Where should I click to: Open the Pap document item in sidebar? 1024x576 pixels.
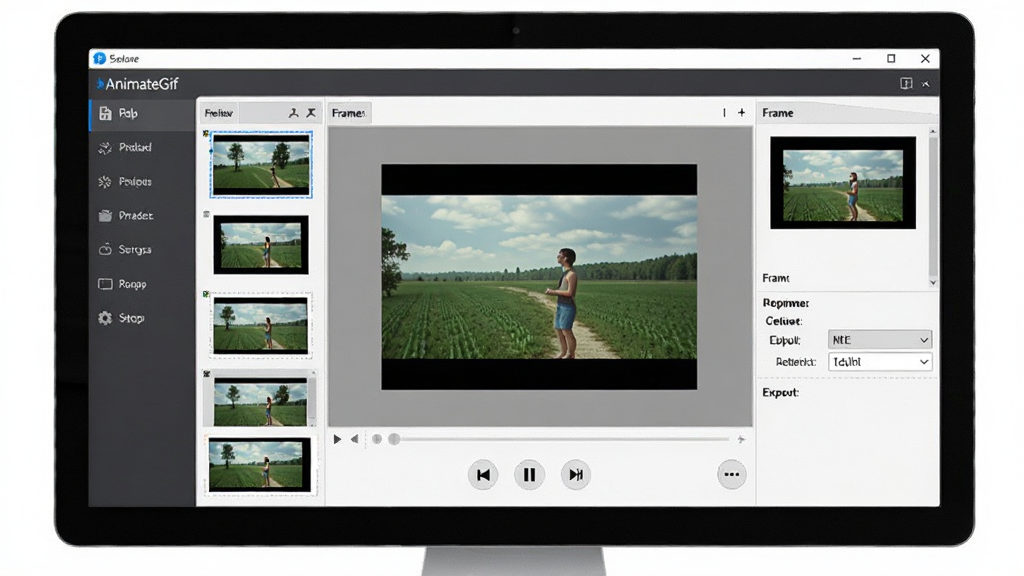tap(142, 114)
